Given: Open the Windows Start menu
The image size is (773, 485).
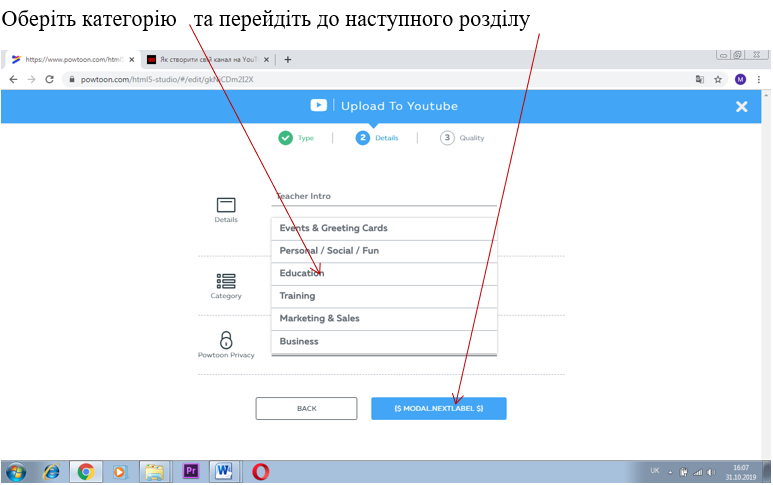Looking at the screenshot, I should click(x=16, y=472).
